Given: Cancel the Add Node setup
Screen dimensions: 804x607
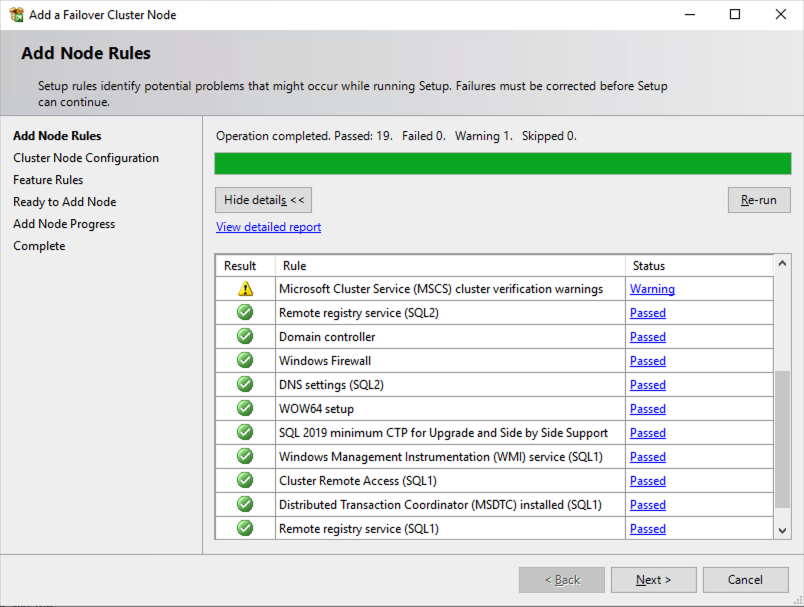Looking at the screenshot, I should tap(745, 580).
